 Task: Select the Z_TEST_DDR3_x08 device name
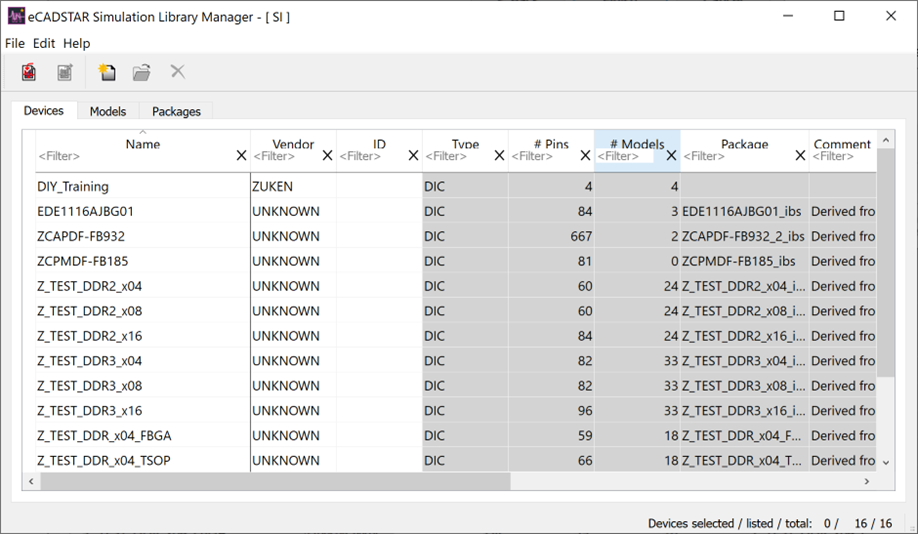[x=90, y=386]
